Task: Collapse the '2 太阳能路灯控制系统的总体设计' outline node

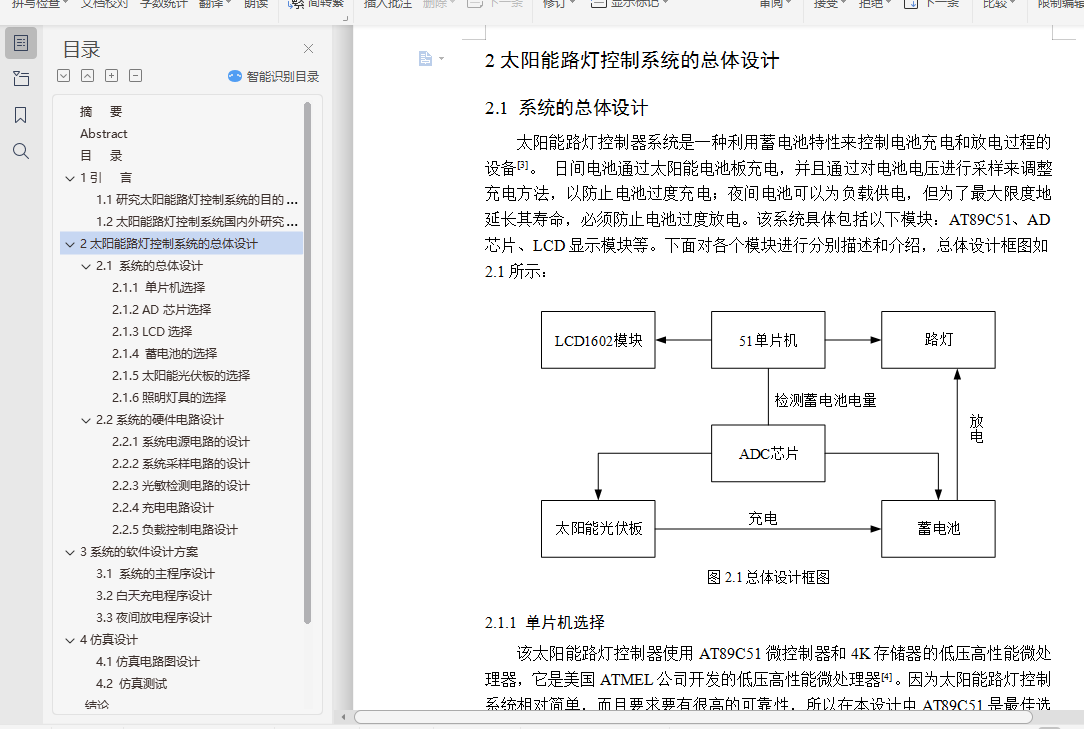Action: 70,244
